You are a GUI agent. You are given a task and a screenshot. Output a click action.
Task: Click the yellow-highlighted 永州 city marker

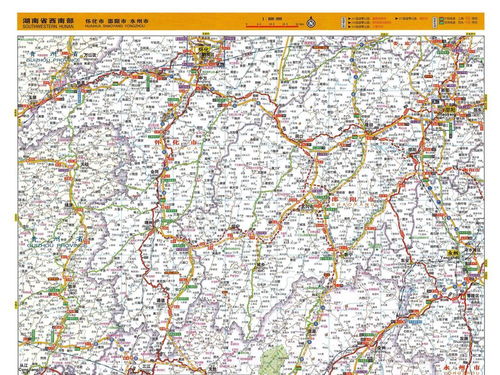(x=453, y=253)
